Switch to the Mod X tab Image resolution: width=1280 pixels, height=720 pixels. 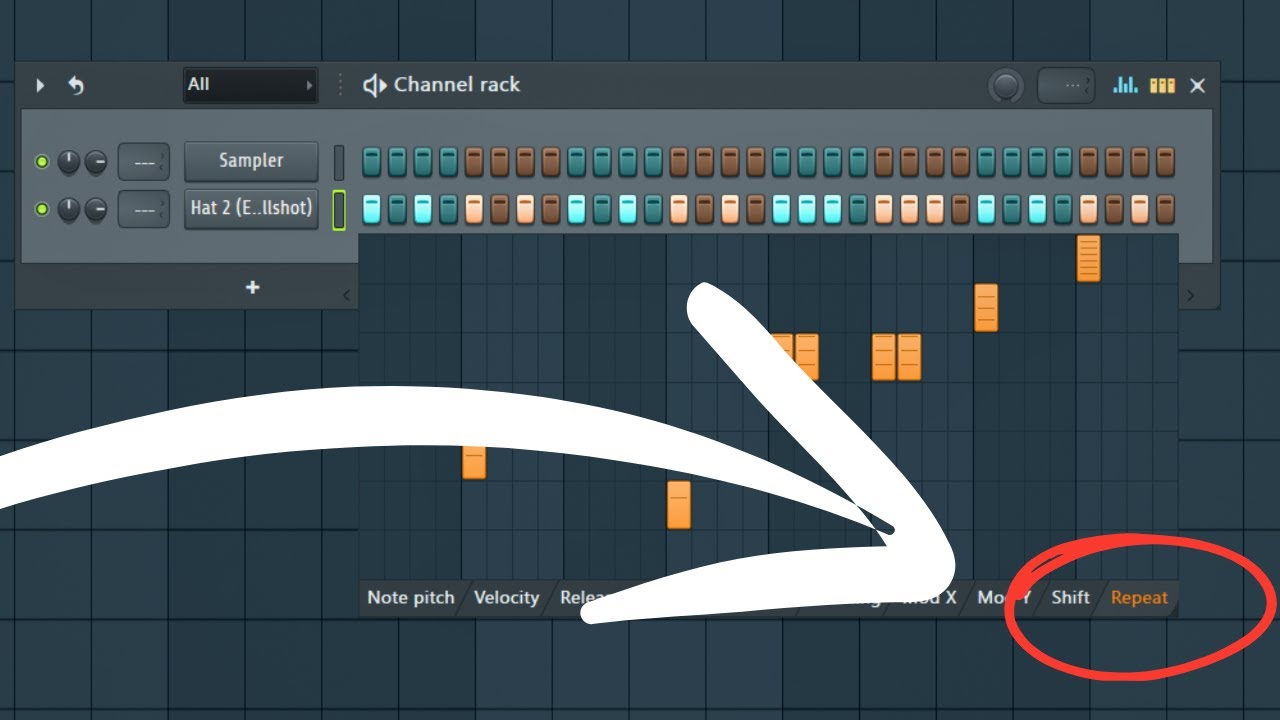930,598
